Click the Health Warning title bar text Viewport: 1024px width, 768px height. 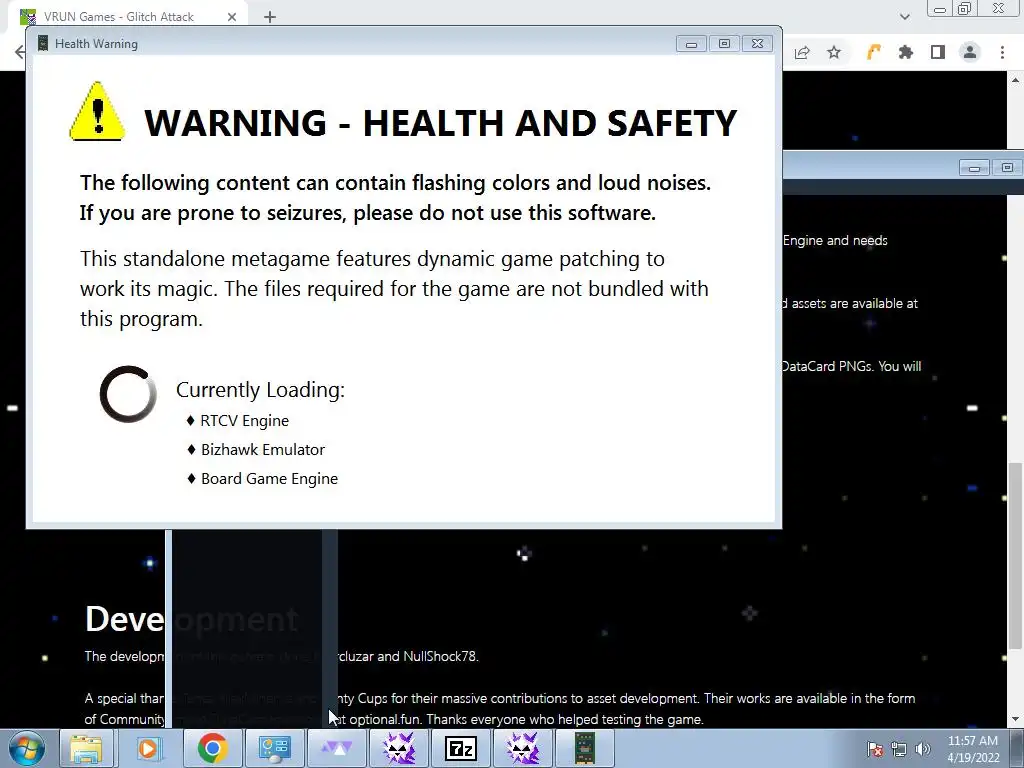point(97,44)
